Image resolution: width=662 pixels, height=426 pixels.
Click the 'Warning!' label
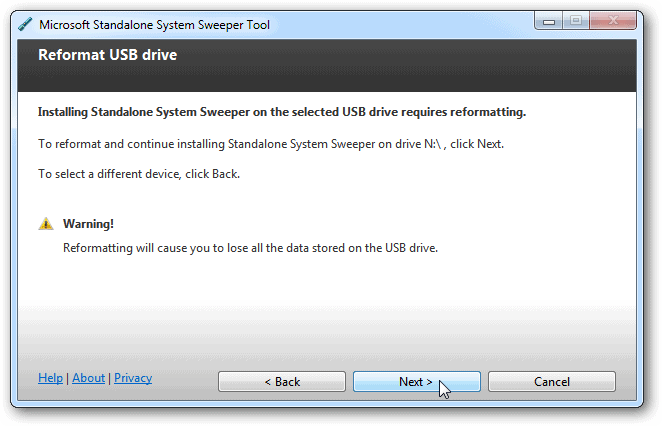point(88,224)
